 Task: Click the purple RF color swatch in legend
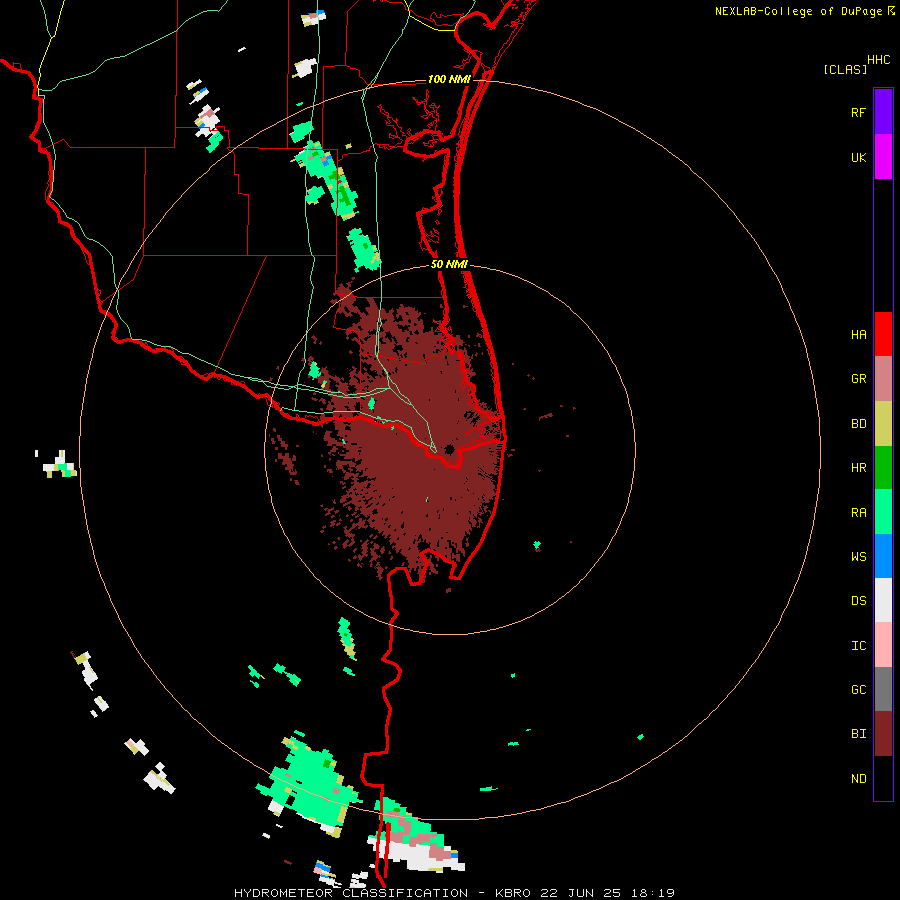pos(883,112)
